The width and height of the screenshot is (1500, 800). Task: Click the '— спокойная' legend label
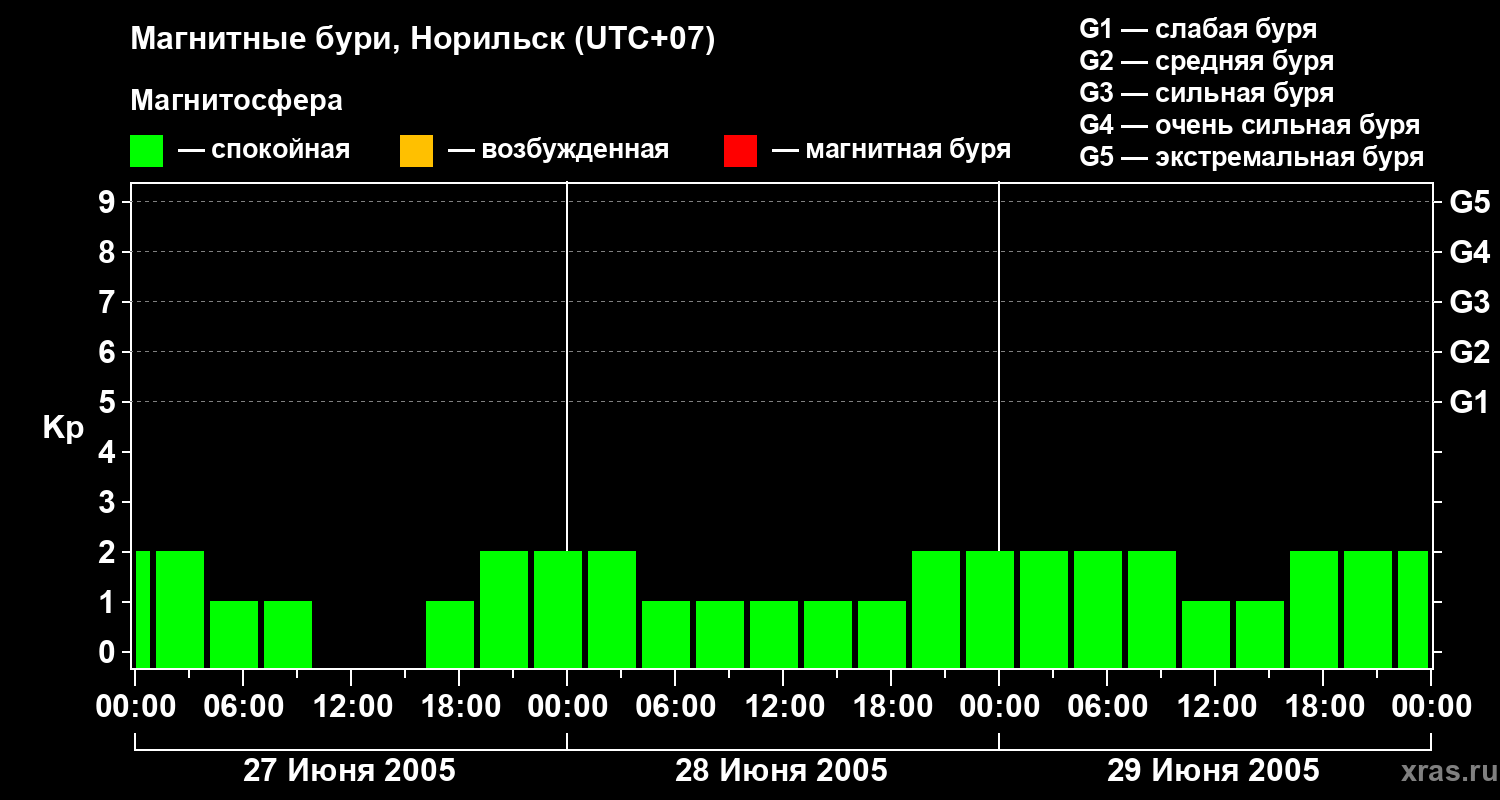pyautogui.click(x=264, y=150)
